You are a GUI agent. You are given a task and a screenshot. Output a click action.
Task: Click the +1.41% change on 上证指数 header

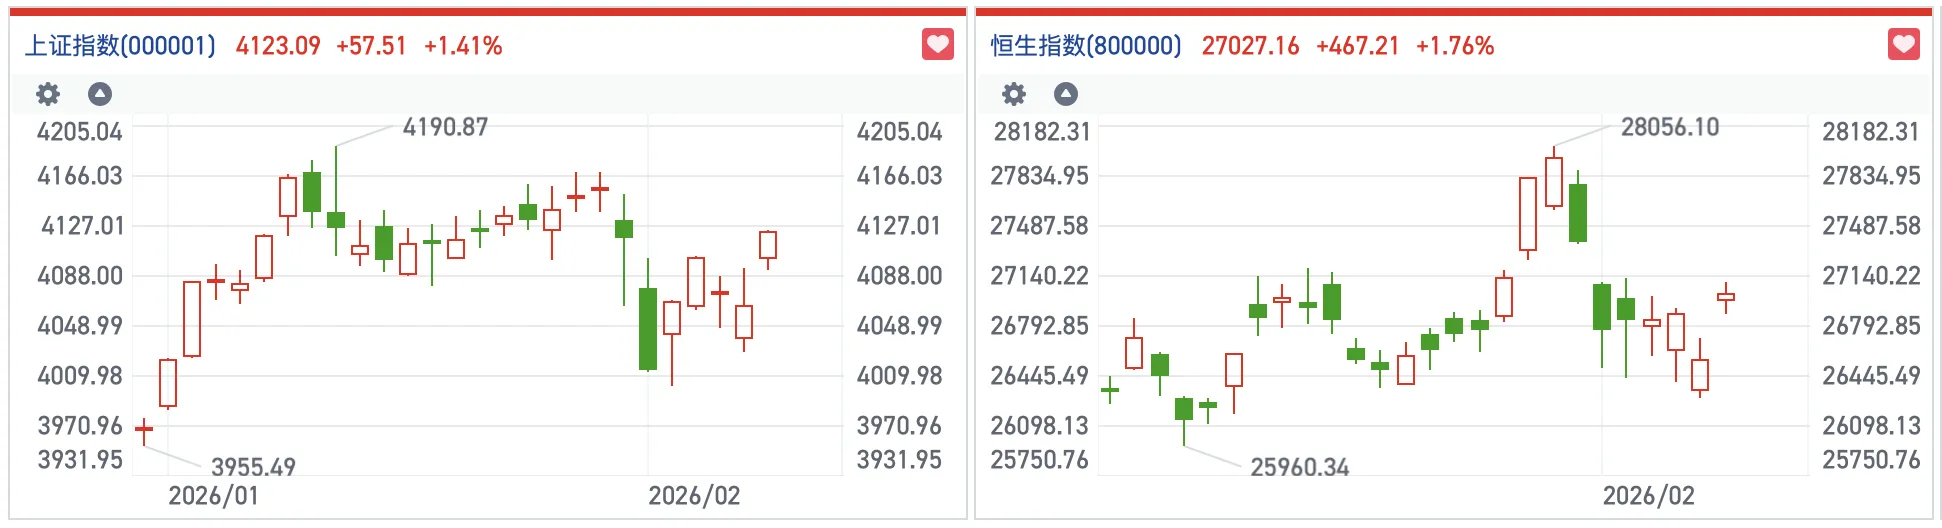tap(463, 46)
